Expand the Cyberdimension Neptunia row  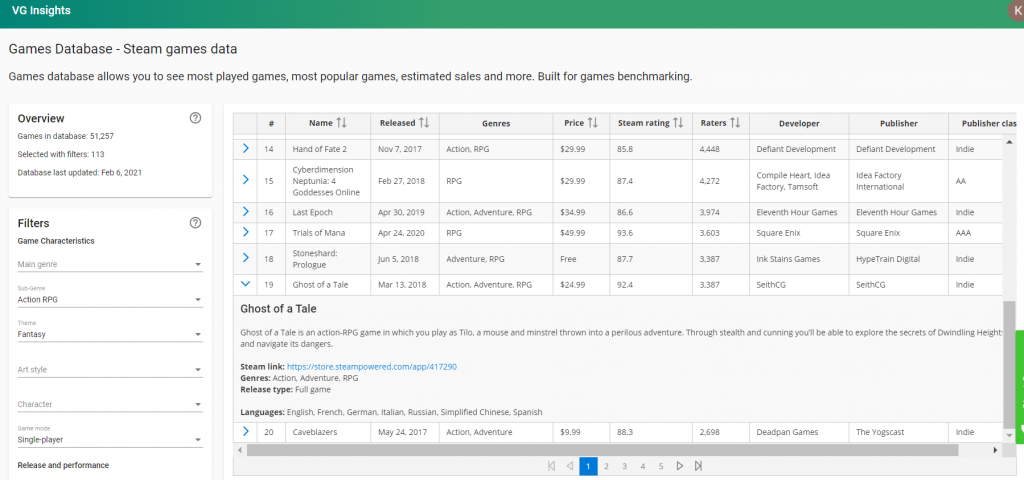coord(246,179)
